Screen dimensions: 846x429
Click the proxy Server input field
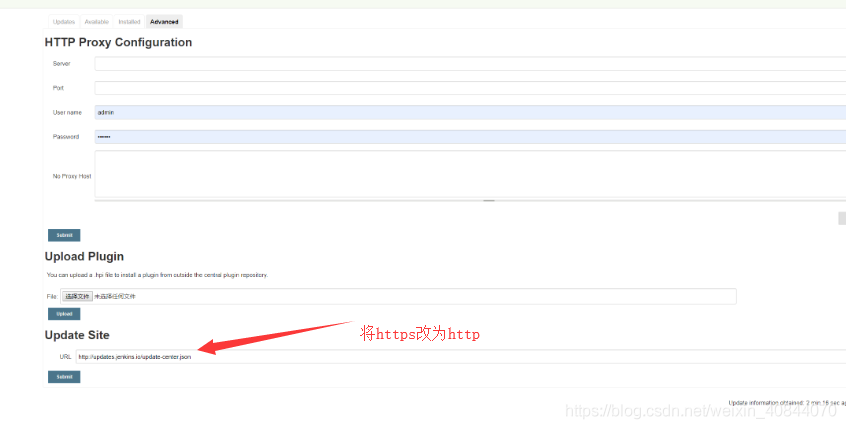point(470,64)
